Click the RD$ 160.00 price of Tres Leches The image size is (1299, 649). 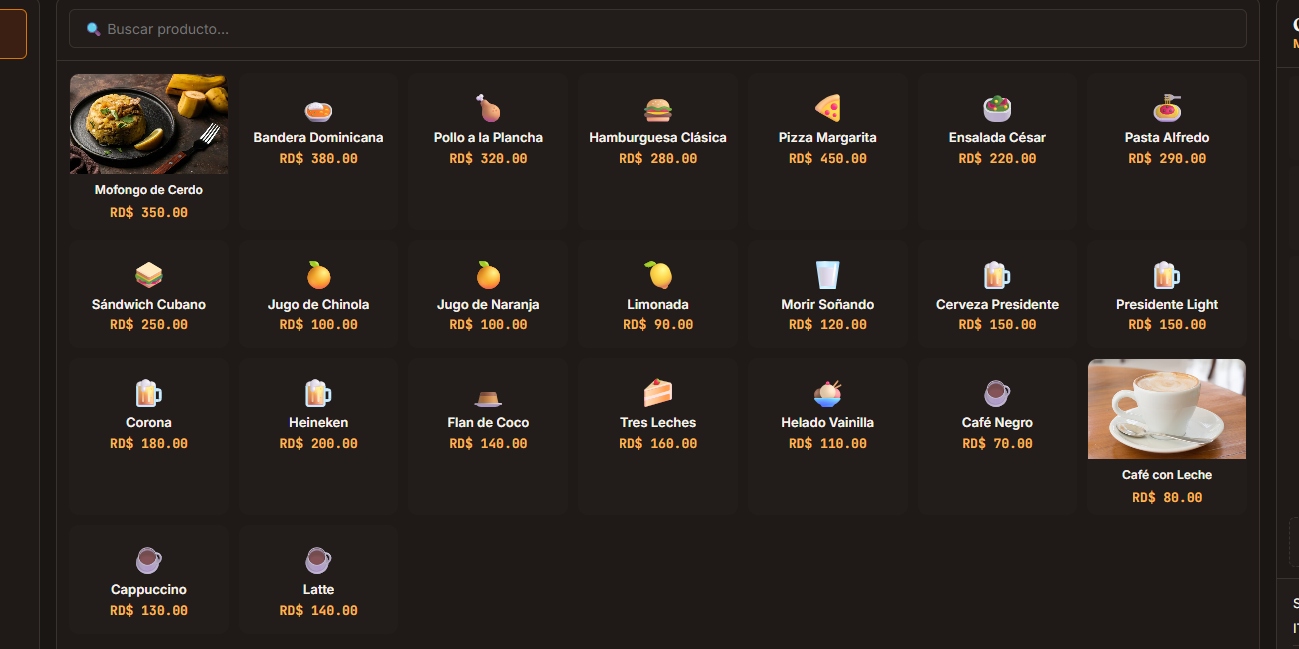(x=658, y=443)
